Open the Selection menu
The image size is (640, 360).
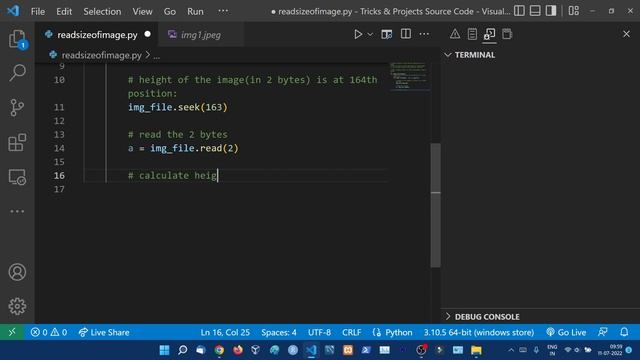(x=102, y=11)
